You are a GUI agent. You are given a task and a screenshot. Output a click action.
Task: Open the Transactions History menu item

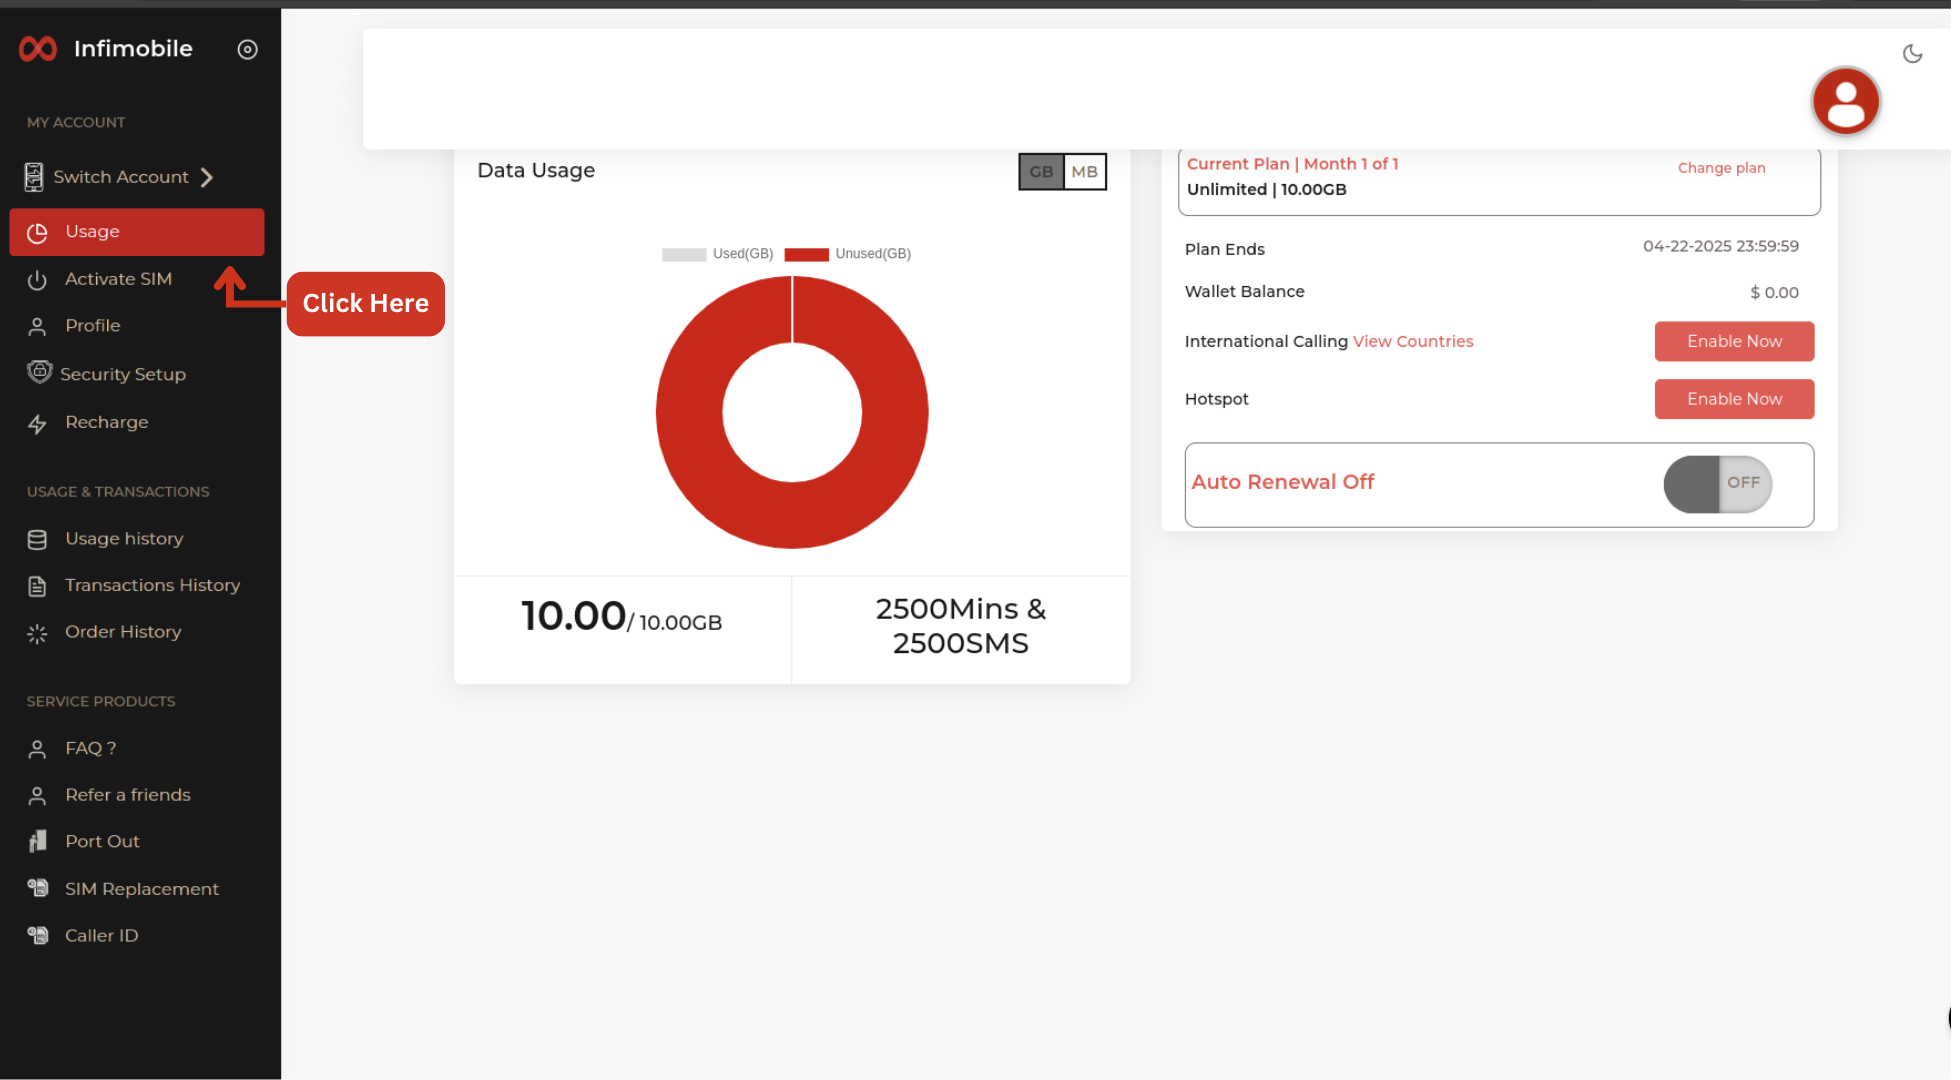(x=152, y=586)
